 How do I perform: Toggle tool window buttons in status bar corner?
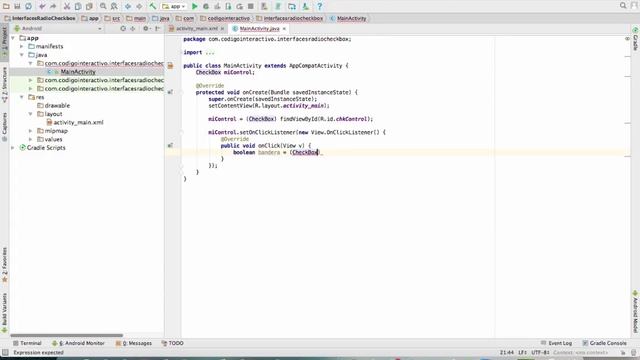[5, 353]
